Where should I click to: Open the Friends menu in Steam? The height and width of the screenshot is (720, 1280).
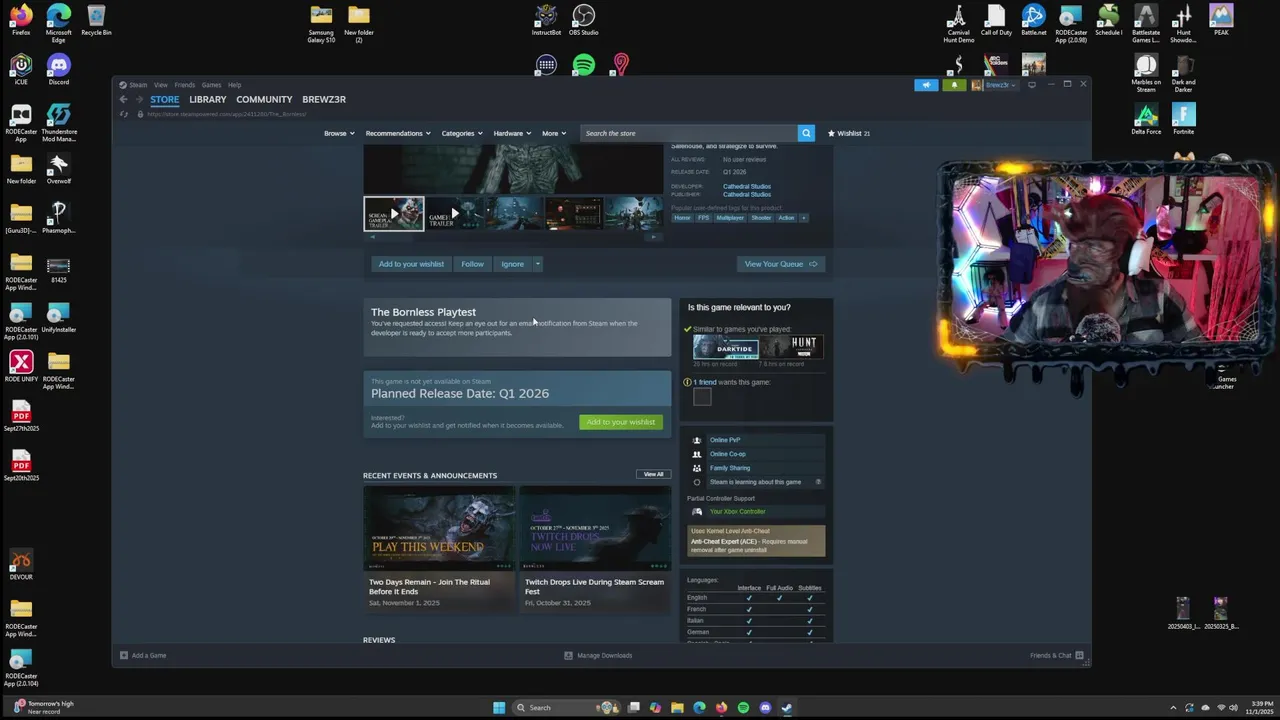tap(185, 85)
